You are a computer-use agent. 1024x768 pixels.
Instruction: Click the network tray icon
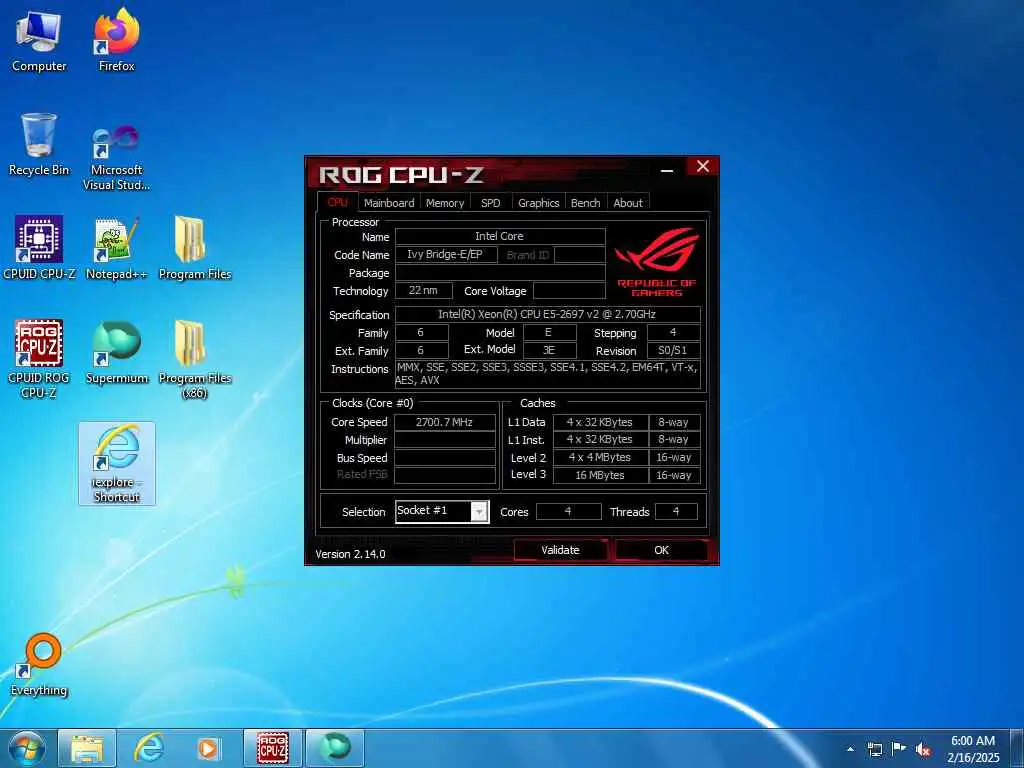point(874,749)
